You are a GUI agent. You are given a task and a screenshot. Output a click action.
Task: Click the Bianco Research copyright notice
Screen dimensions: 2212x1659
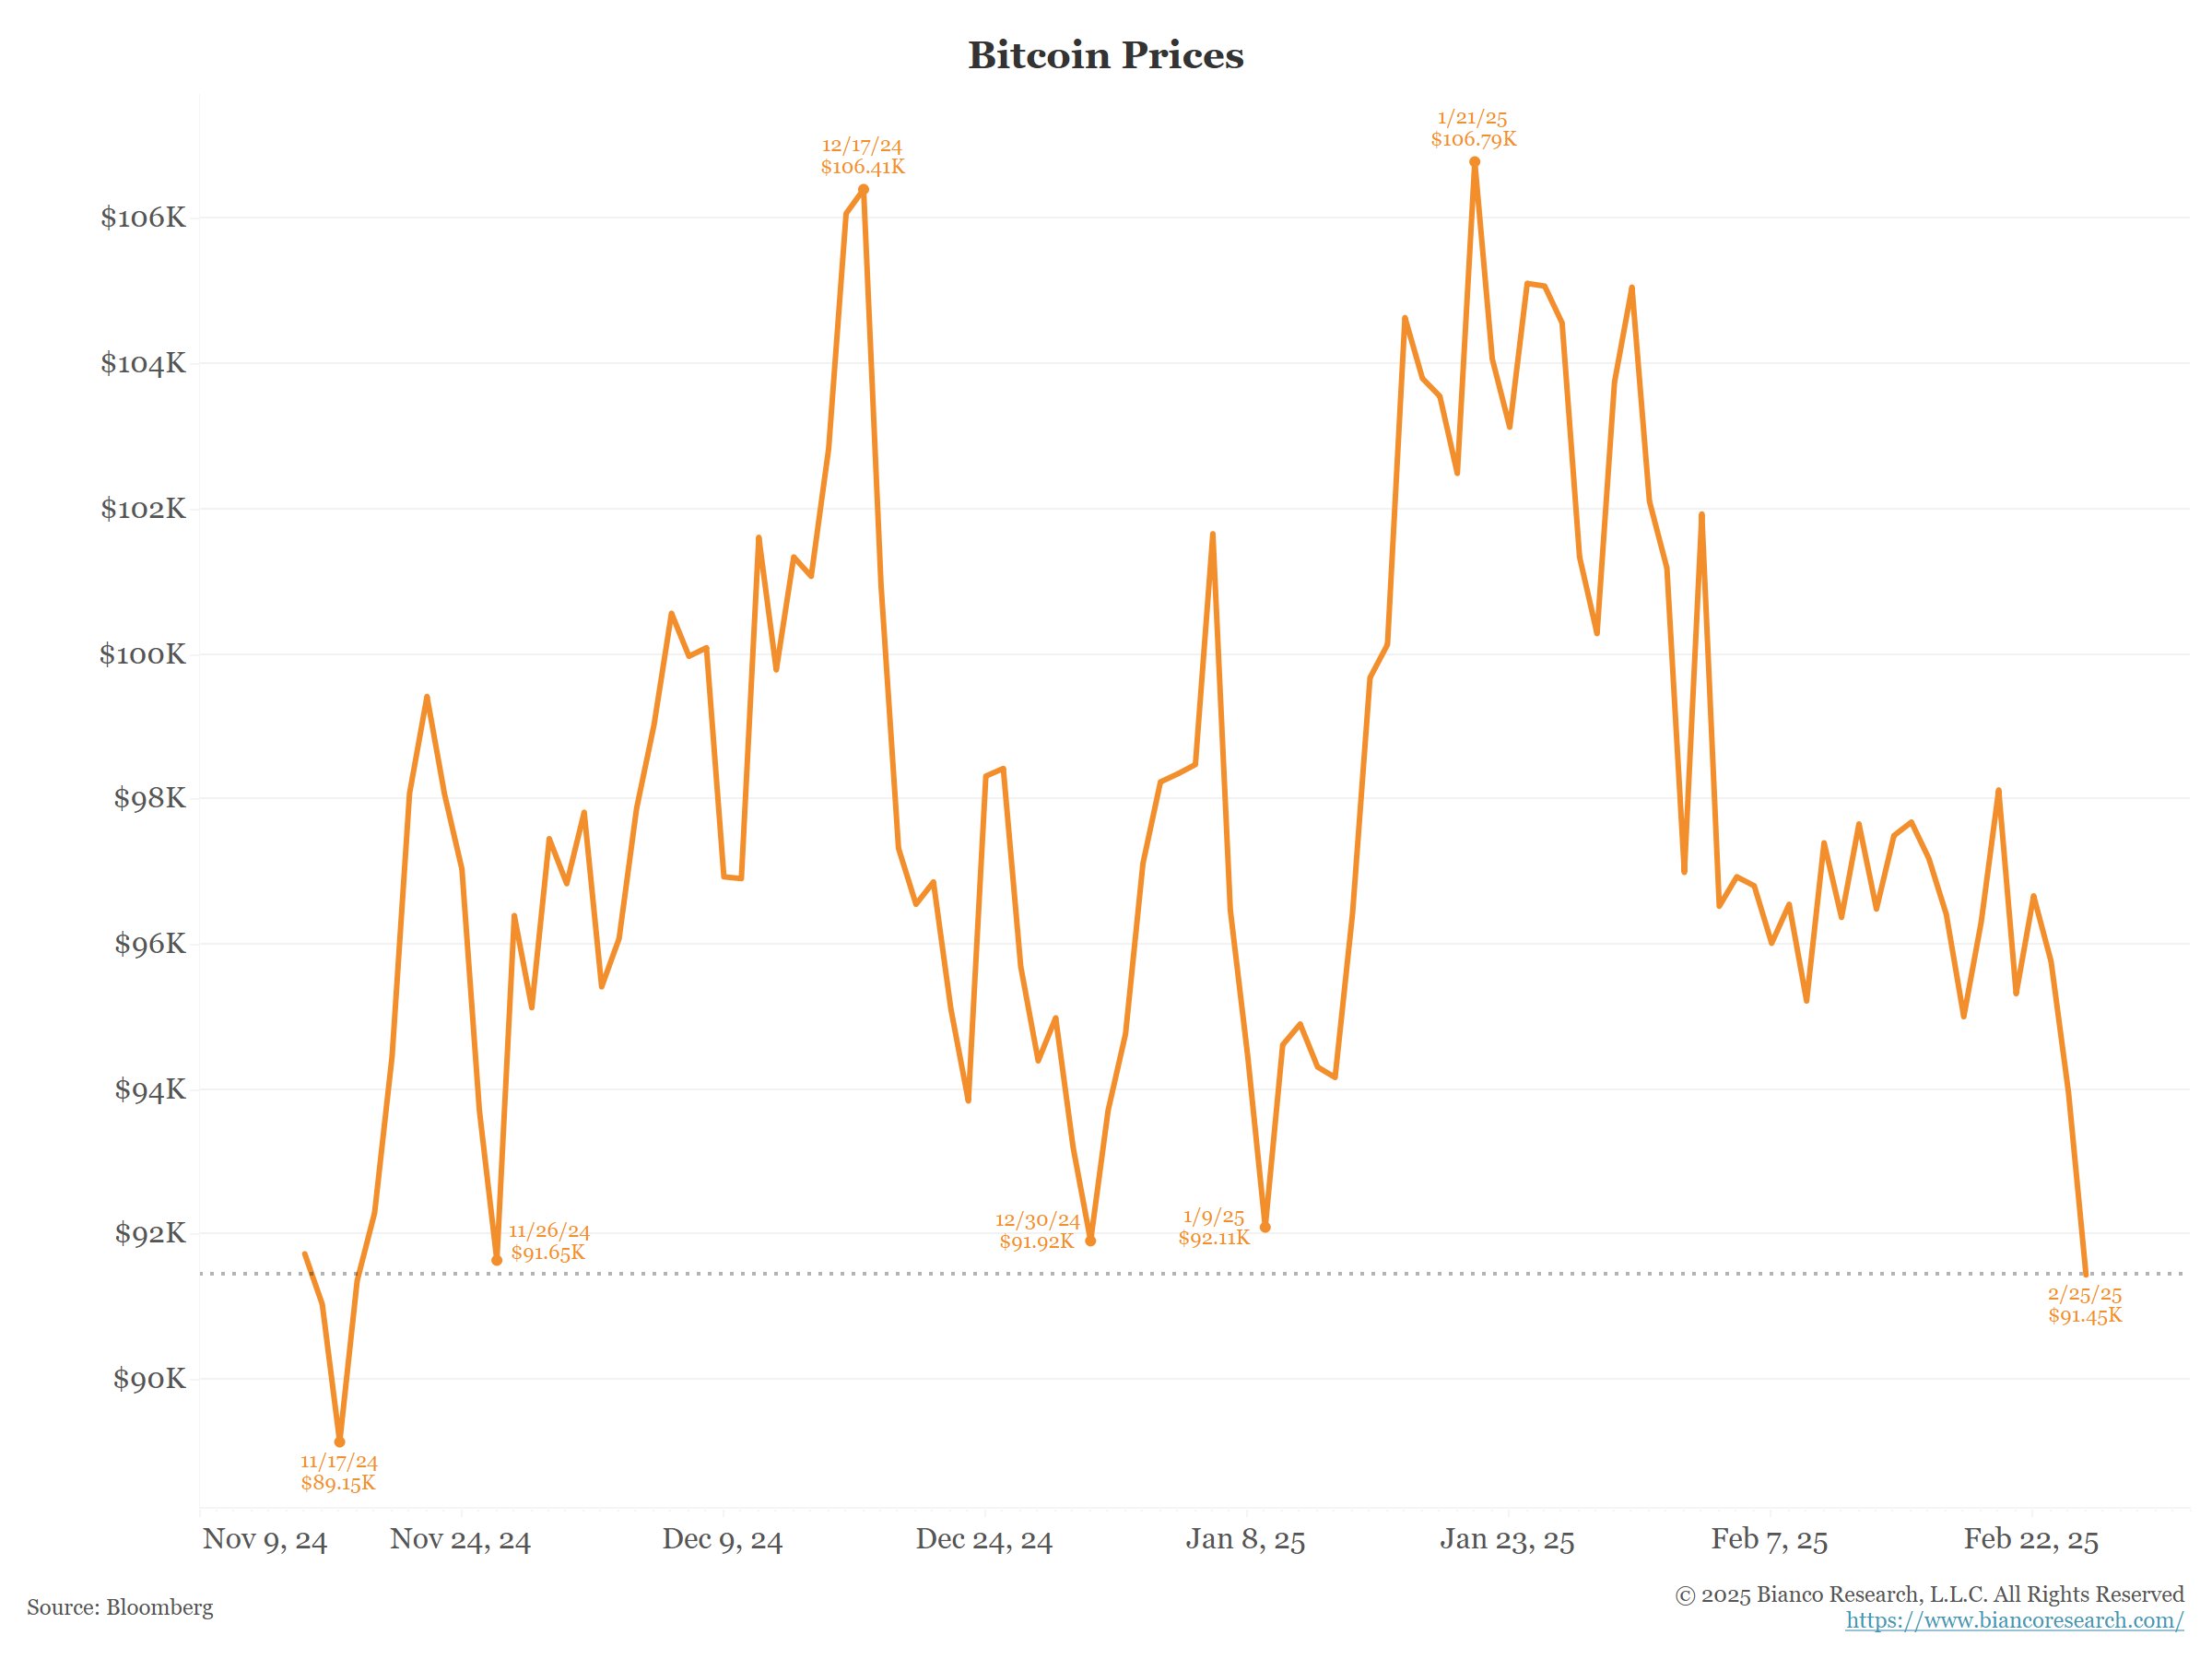point(1929,1594)
